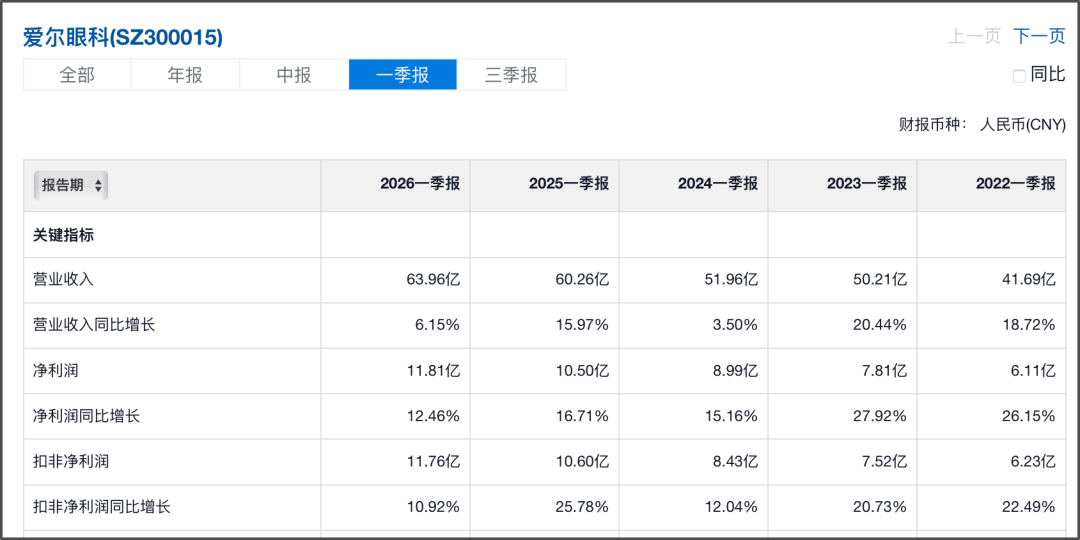Viewport: 1080px width, 540px height.
Task: Open the 三季报 tab
Action: [511, 74]
